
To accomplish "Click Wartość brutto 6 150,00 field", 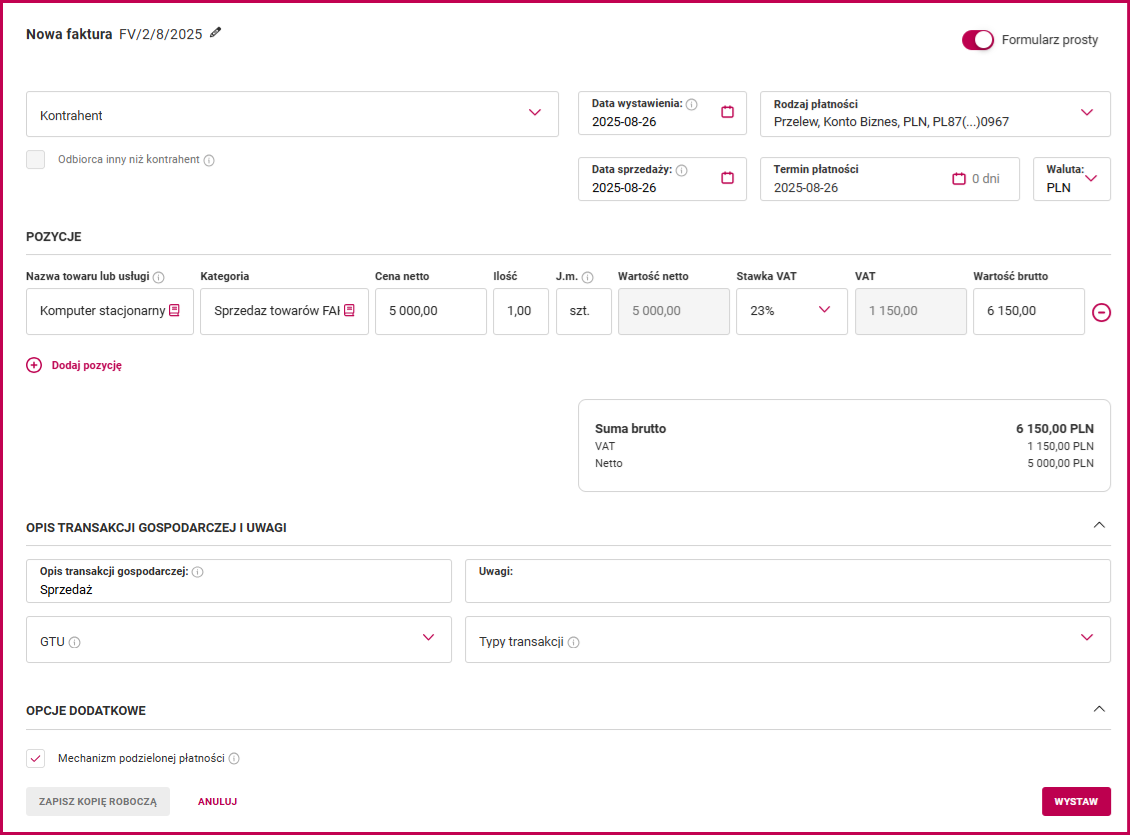I will 1028,311.
